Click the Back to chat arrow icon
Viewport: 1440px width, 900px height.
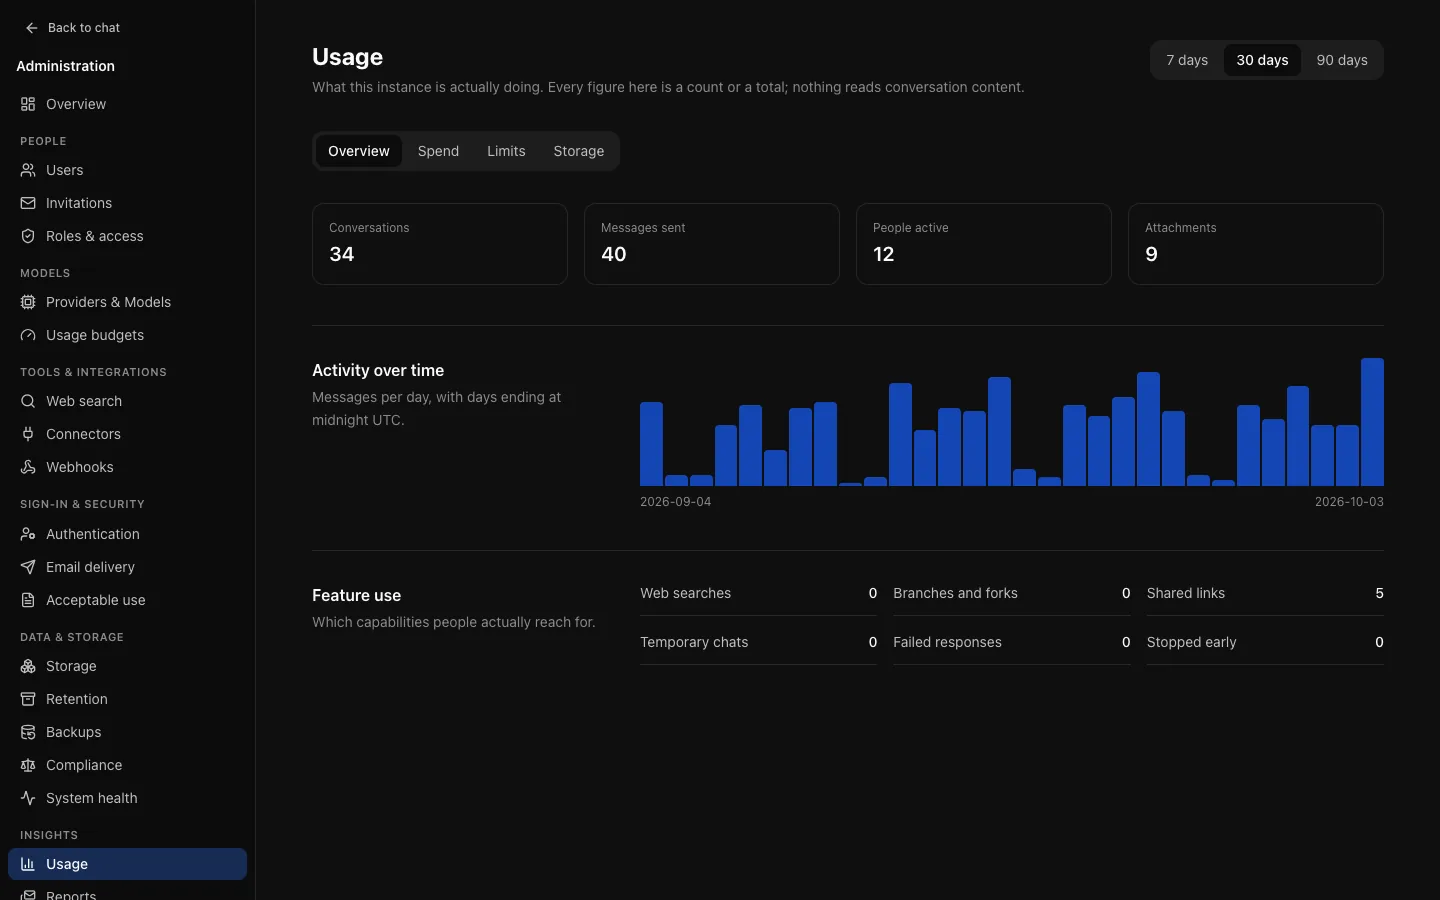click(x=32, y=28)
